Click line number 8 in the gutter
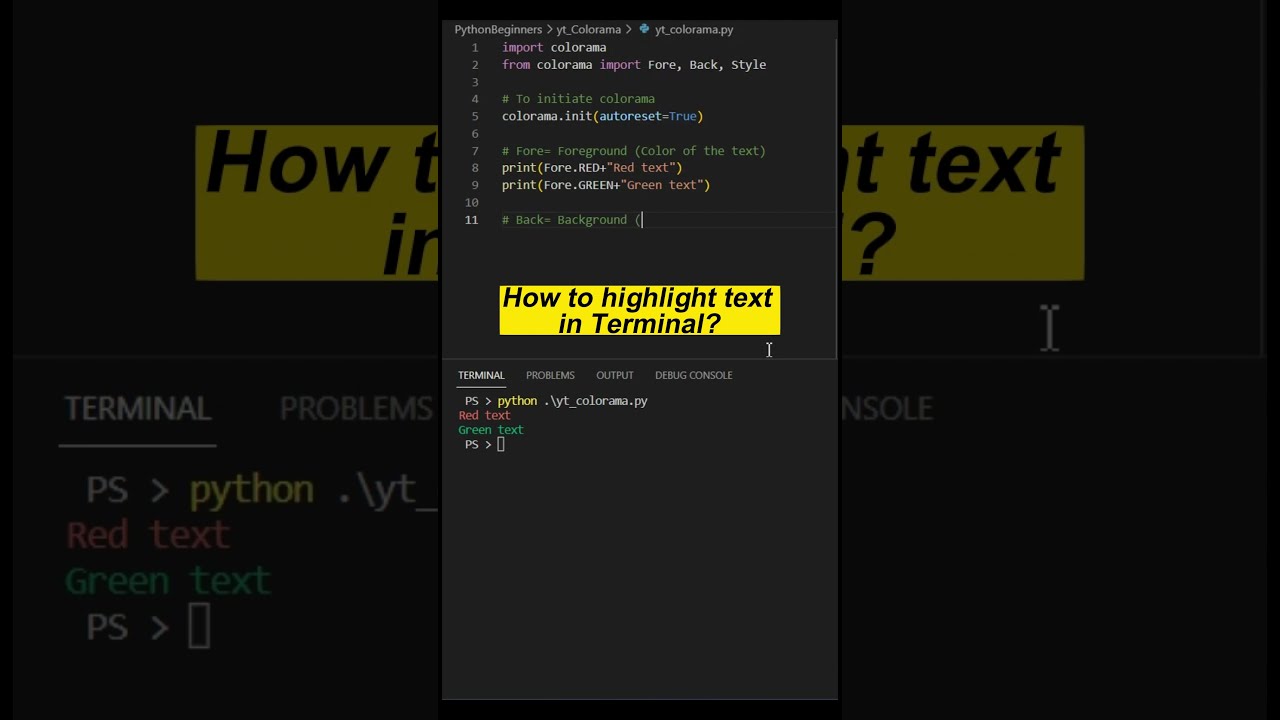The width and height of the screenshot is (1280, 720). [x=475, y=168]
